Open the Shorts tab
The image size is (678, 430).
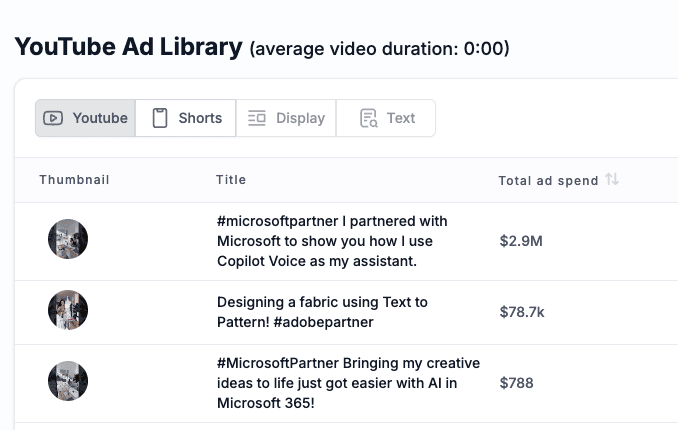[x=185, y=118]
